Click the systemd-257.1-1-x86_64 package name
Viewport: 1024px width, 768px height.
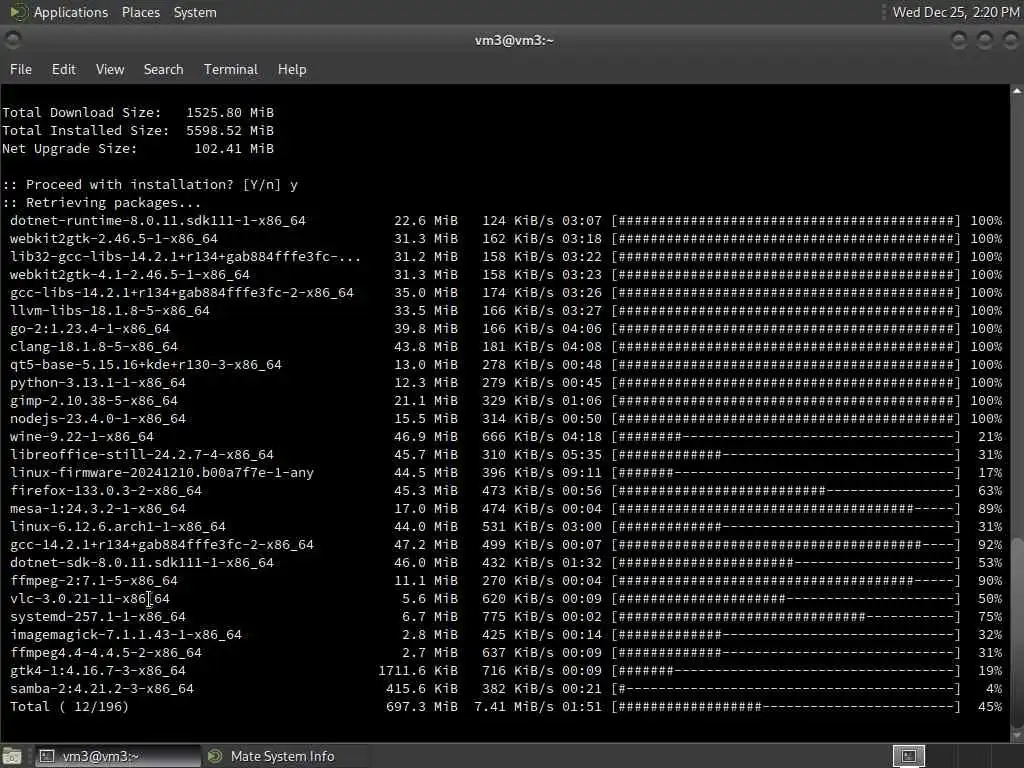[97, 616]
